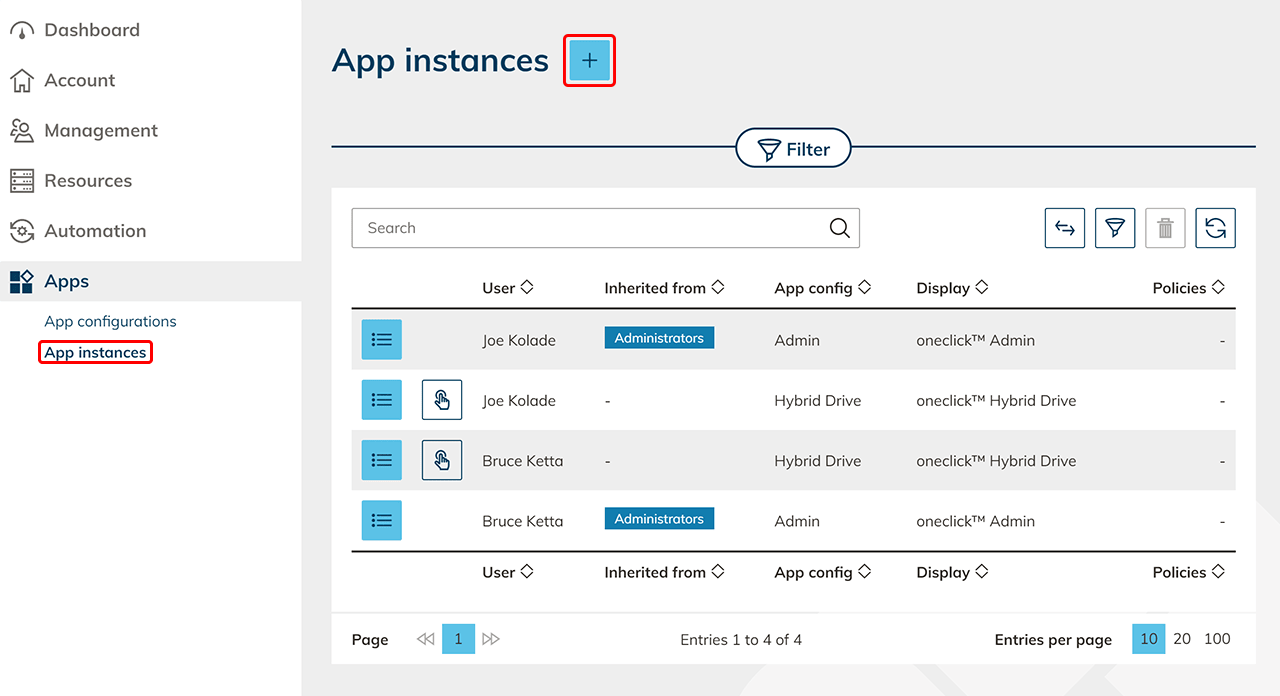This screenshot has width=1280, height=696.
Task: Sort table by User column header
Action: (507, 288)
